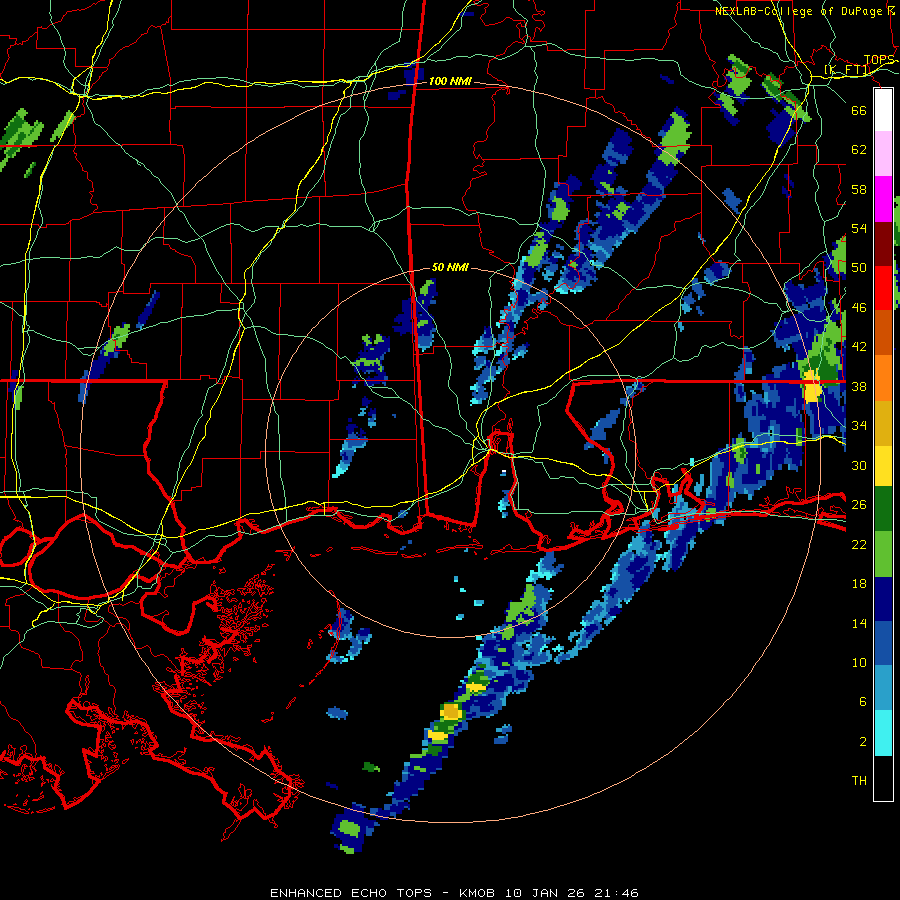Viewport: 900px width, 900px height.
Task: Click the white color swatch in the legend
Action: point(883,110)
